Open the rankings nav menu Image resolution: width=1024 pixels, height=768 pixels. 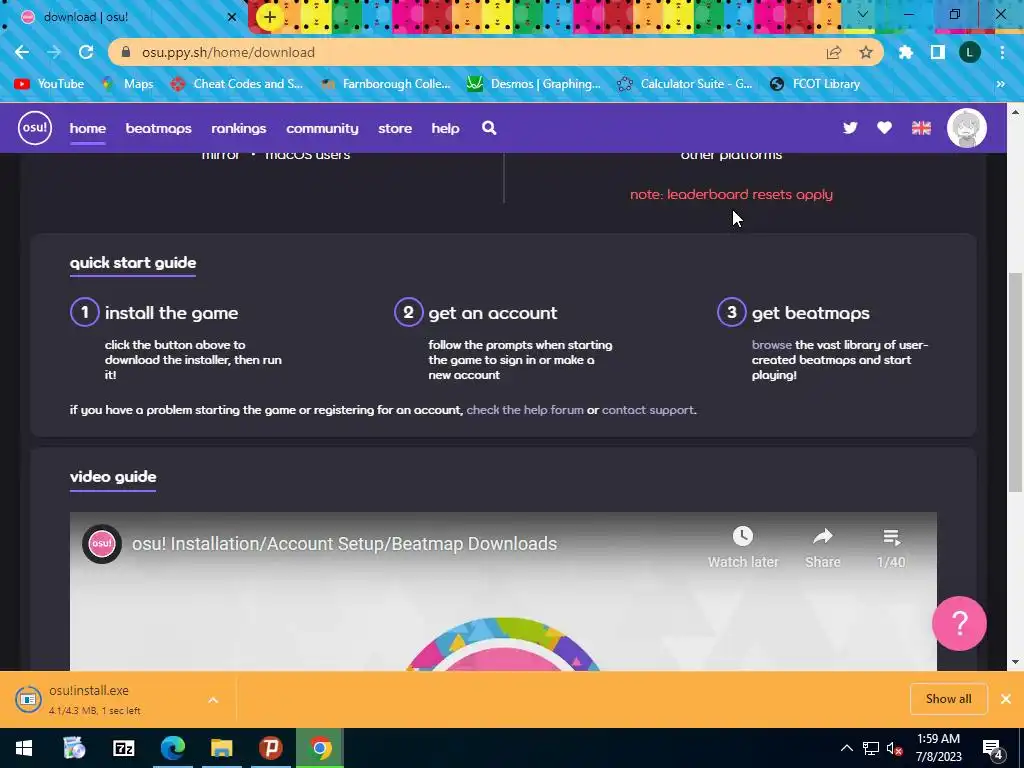238,128
